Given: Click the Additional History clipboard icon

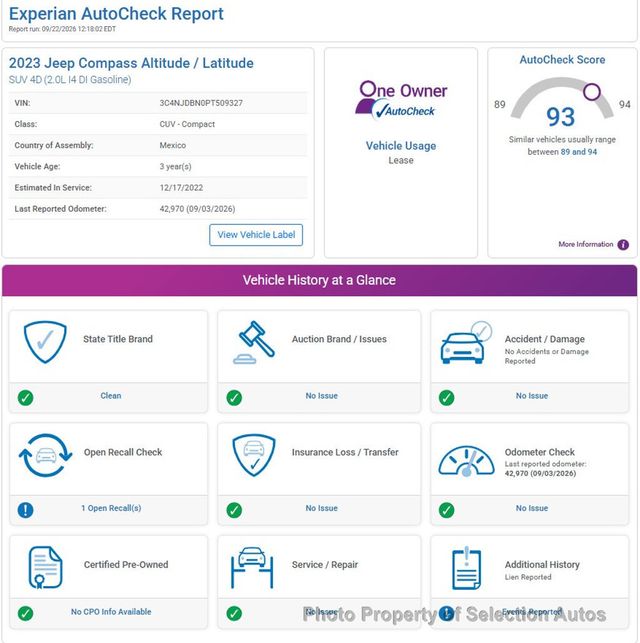Looking at the screenshot, I should (x=466, y=568).
